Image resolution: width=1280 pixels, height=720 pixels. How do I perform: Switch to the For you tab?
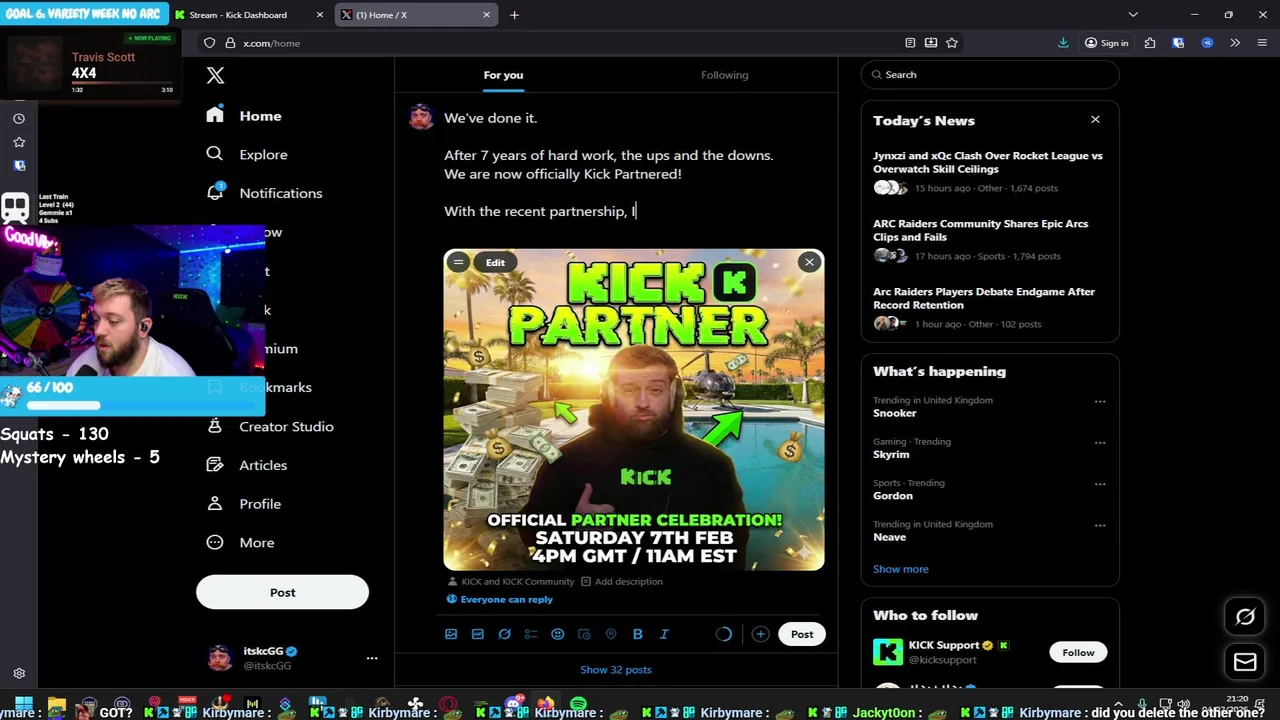(x=503, y=75)
